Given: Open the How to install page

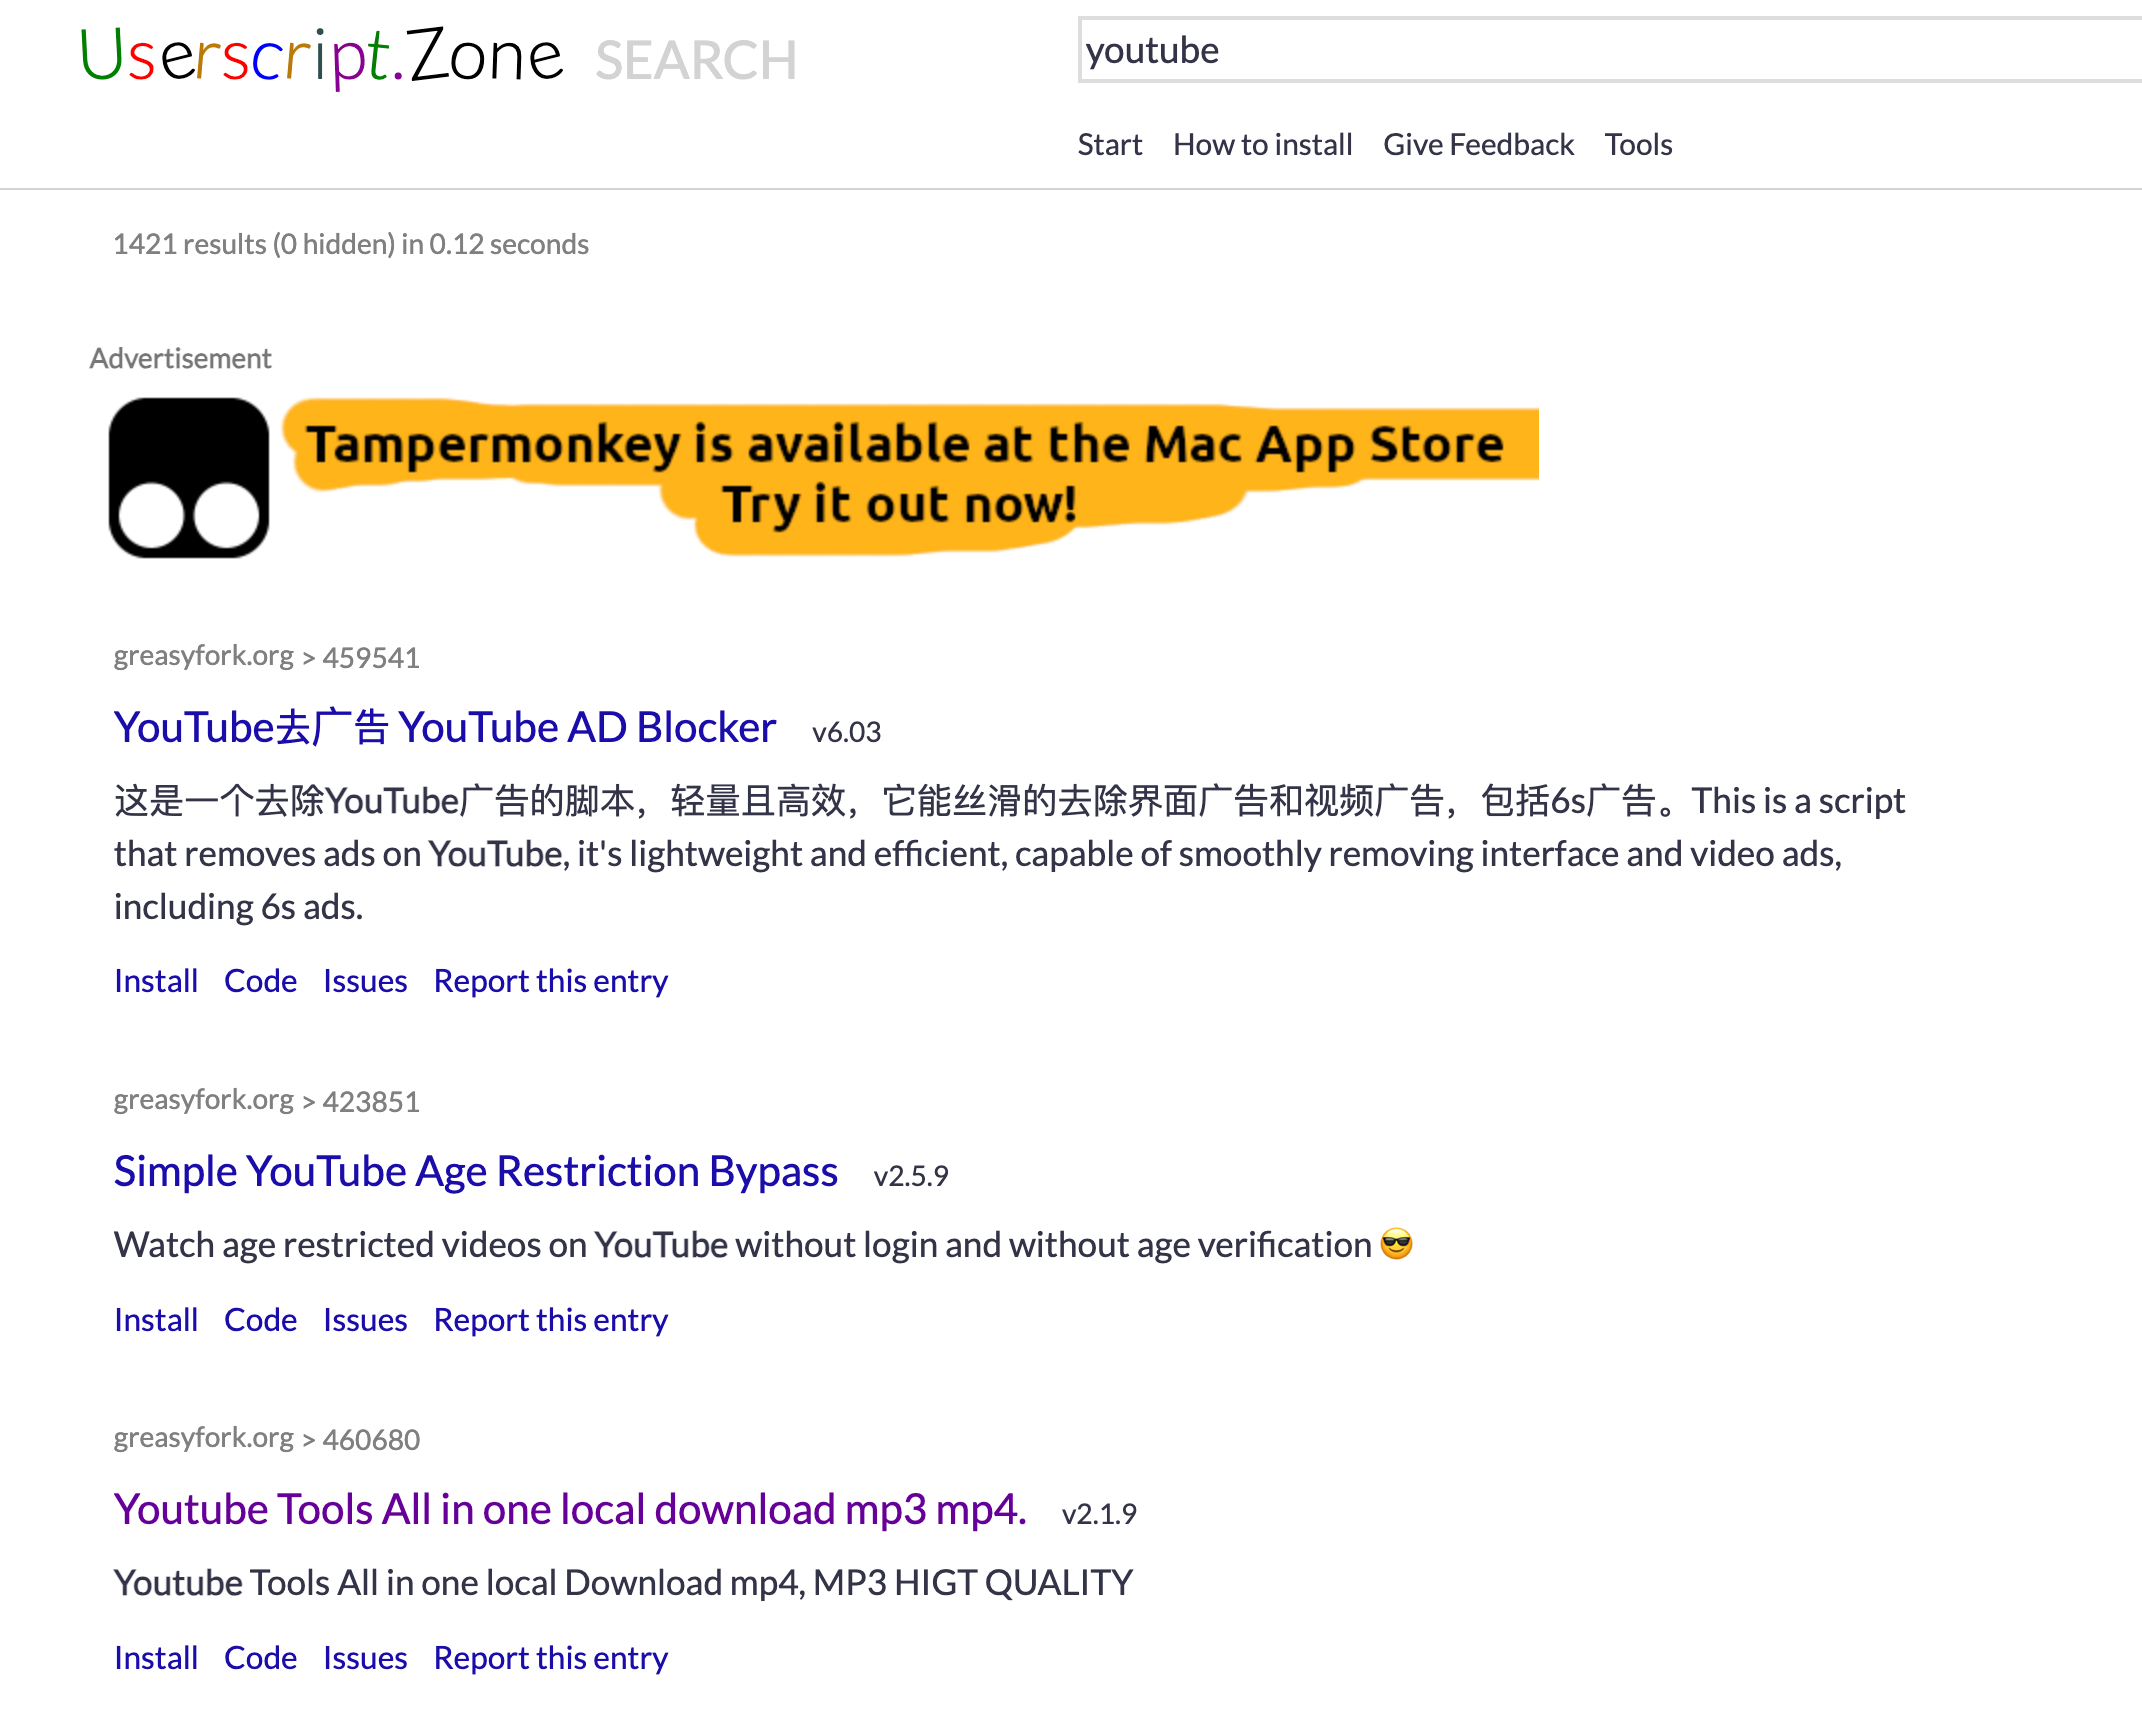Looking at the screenshot, I should point(1262,145).
